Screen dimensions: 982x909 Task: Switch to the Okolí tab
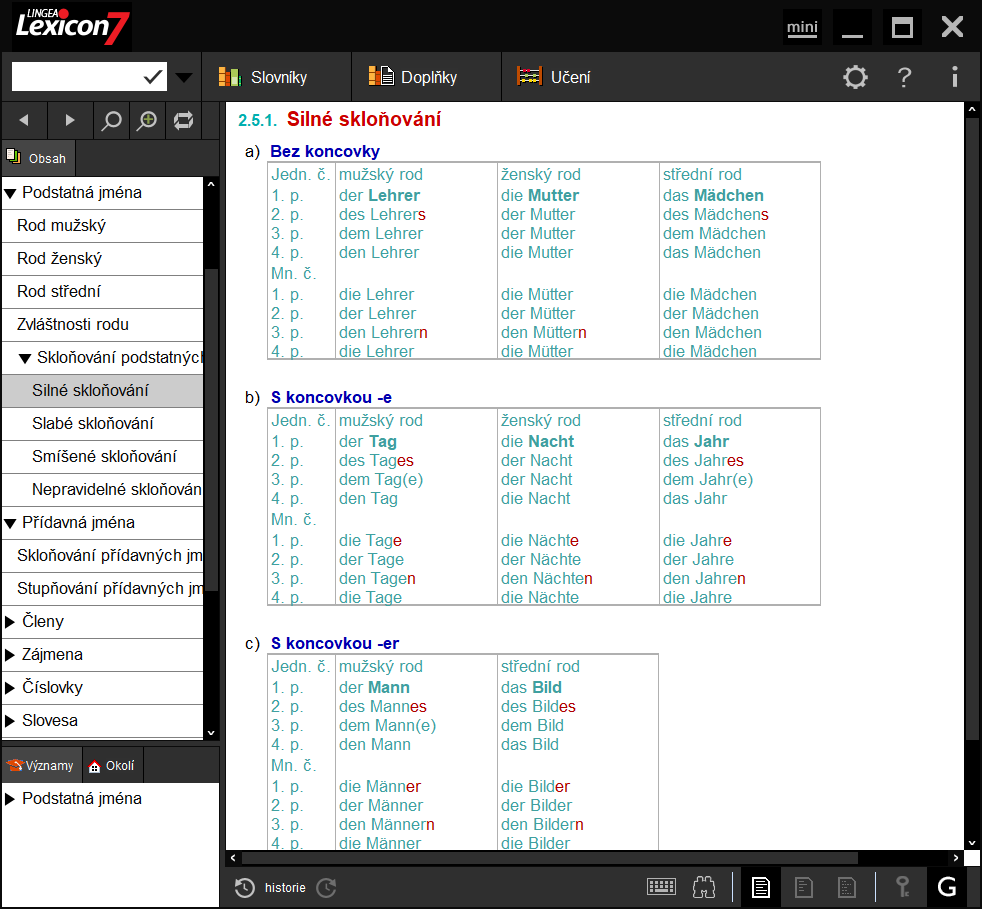point(113,766)
